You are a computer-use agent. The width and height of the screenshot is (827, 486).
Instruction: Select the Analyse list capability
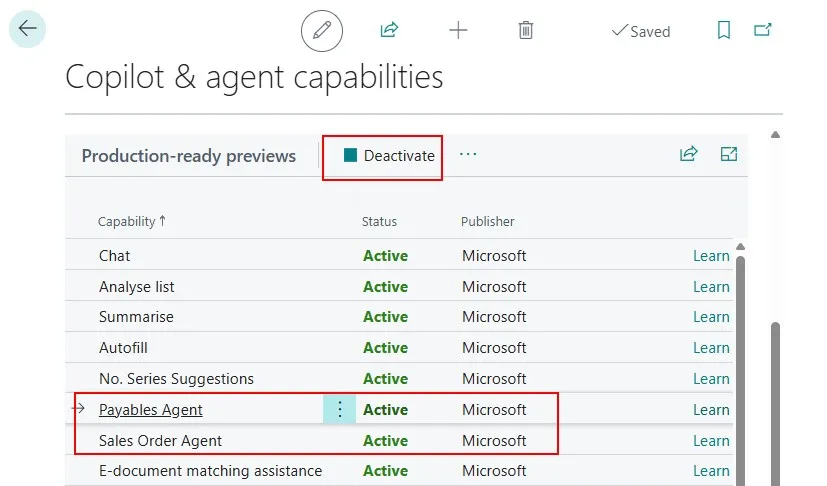click(137, 287)
